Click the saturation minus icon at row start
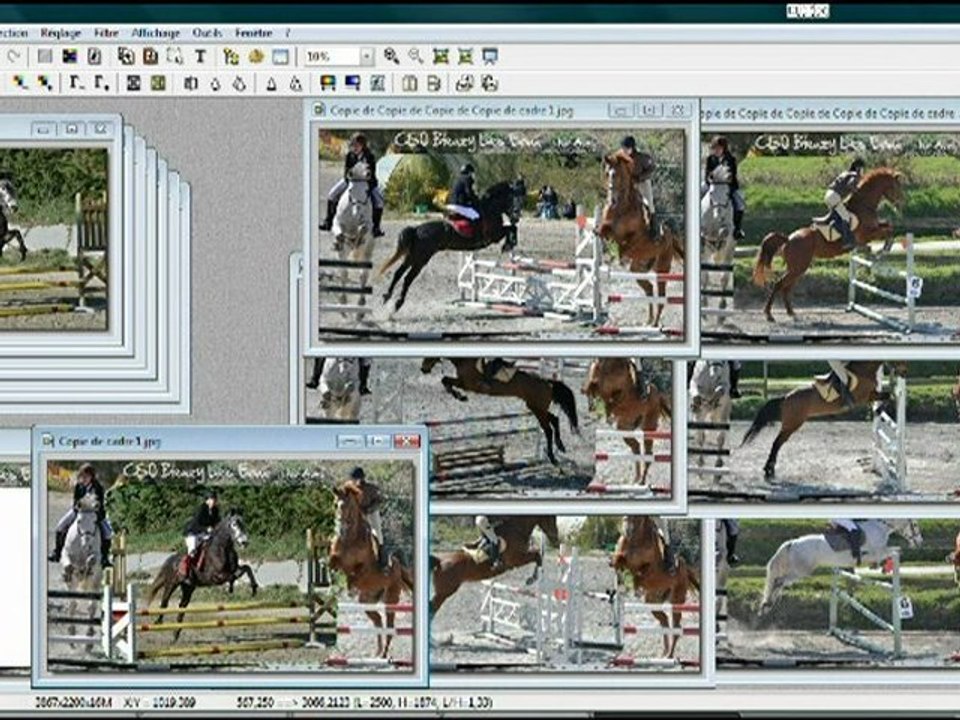 20,83
